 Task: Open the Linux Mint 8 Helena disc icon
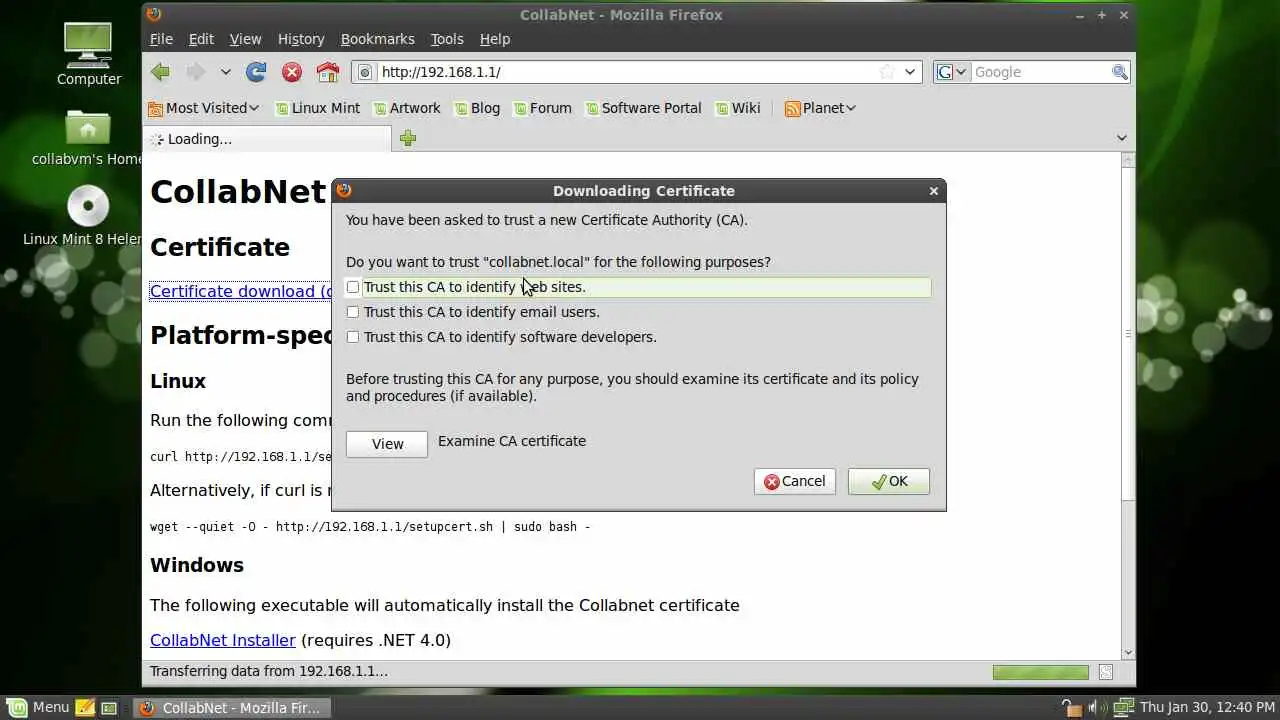(x=87, y=217)
